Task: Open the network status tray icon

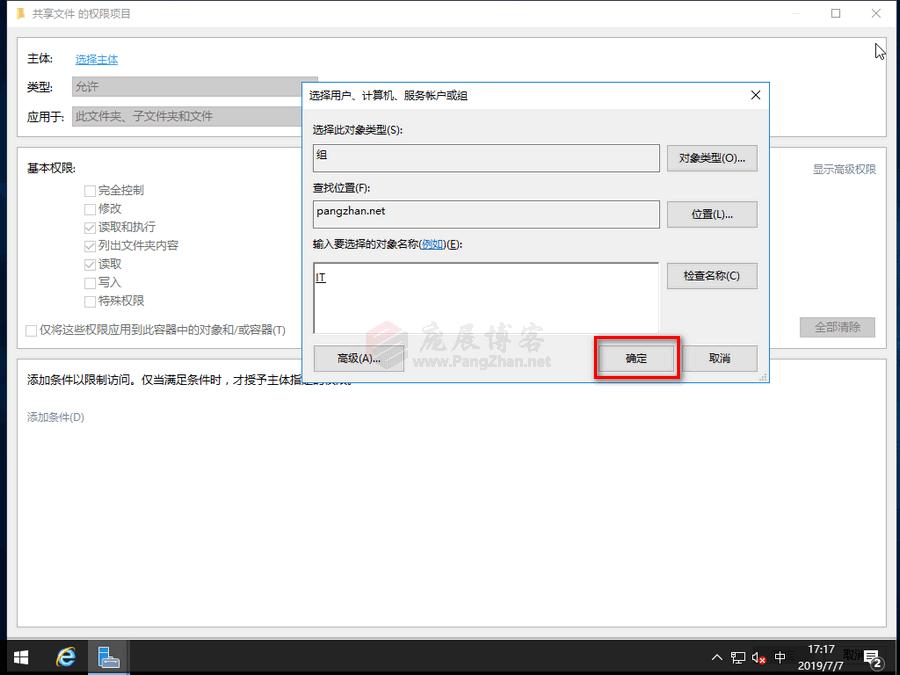Action: [x=737, y=657]
